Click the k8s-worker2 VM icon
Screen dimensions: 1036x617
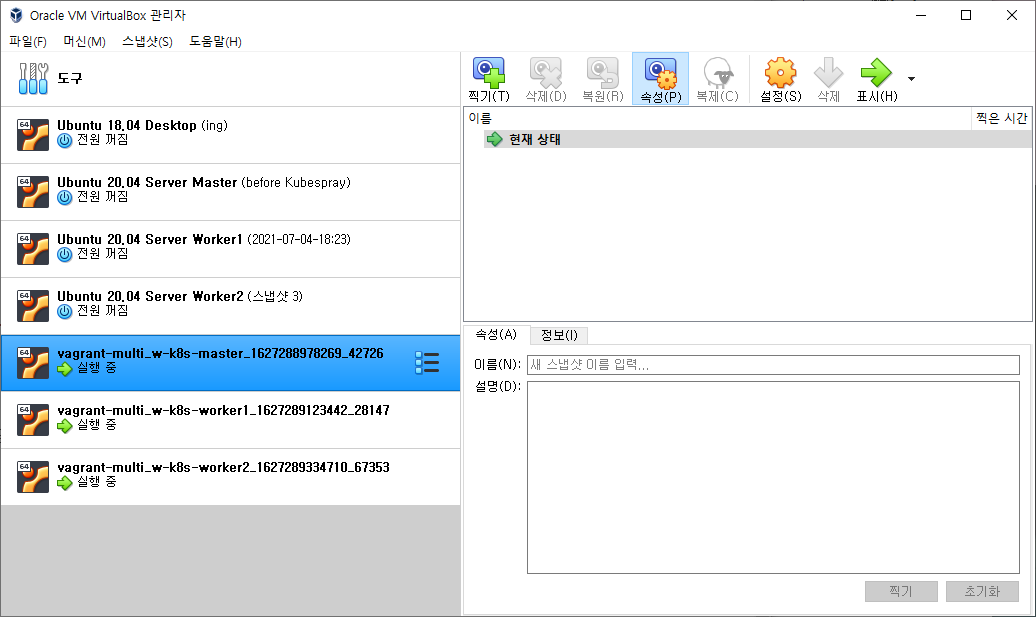point(33,477)
